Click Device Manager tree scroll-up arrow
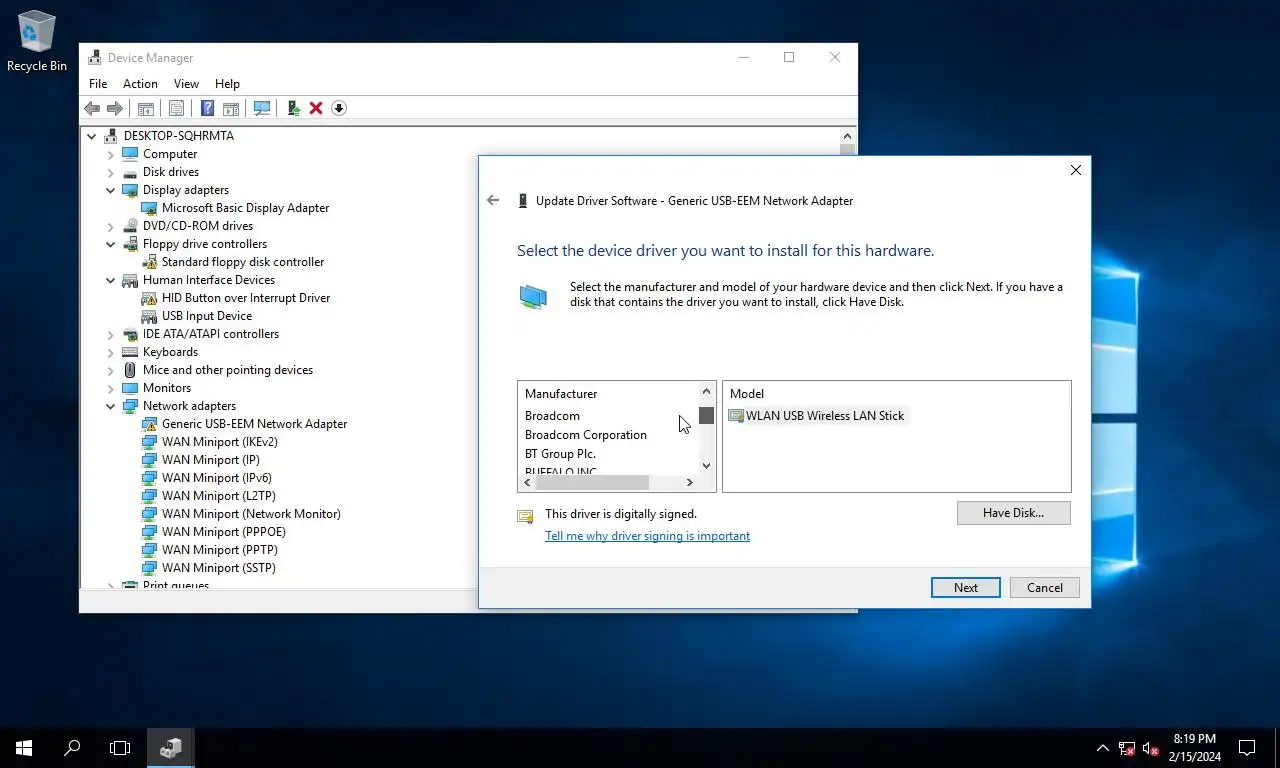Image resolution: width=1280 pixels, height=768 pixels. click(x=848, y=136)
